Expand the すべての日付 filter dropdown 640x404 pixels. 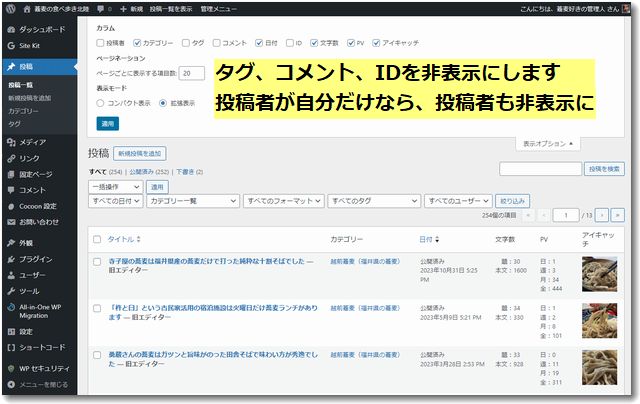(114, 201)
